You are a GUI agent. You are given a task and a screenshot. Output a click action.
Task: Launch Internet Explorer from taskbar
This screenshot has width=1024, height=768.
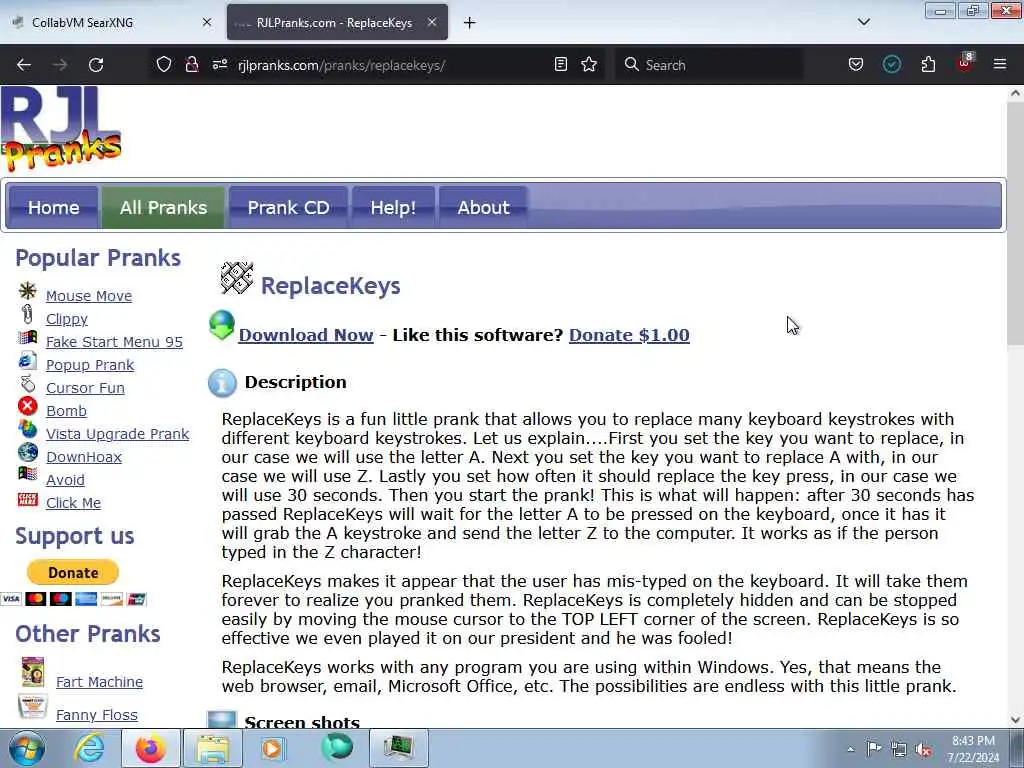point(89,748)
